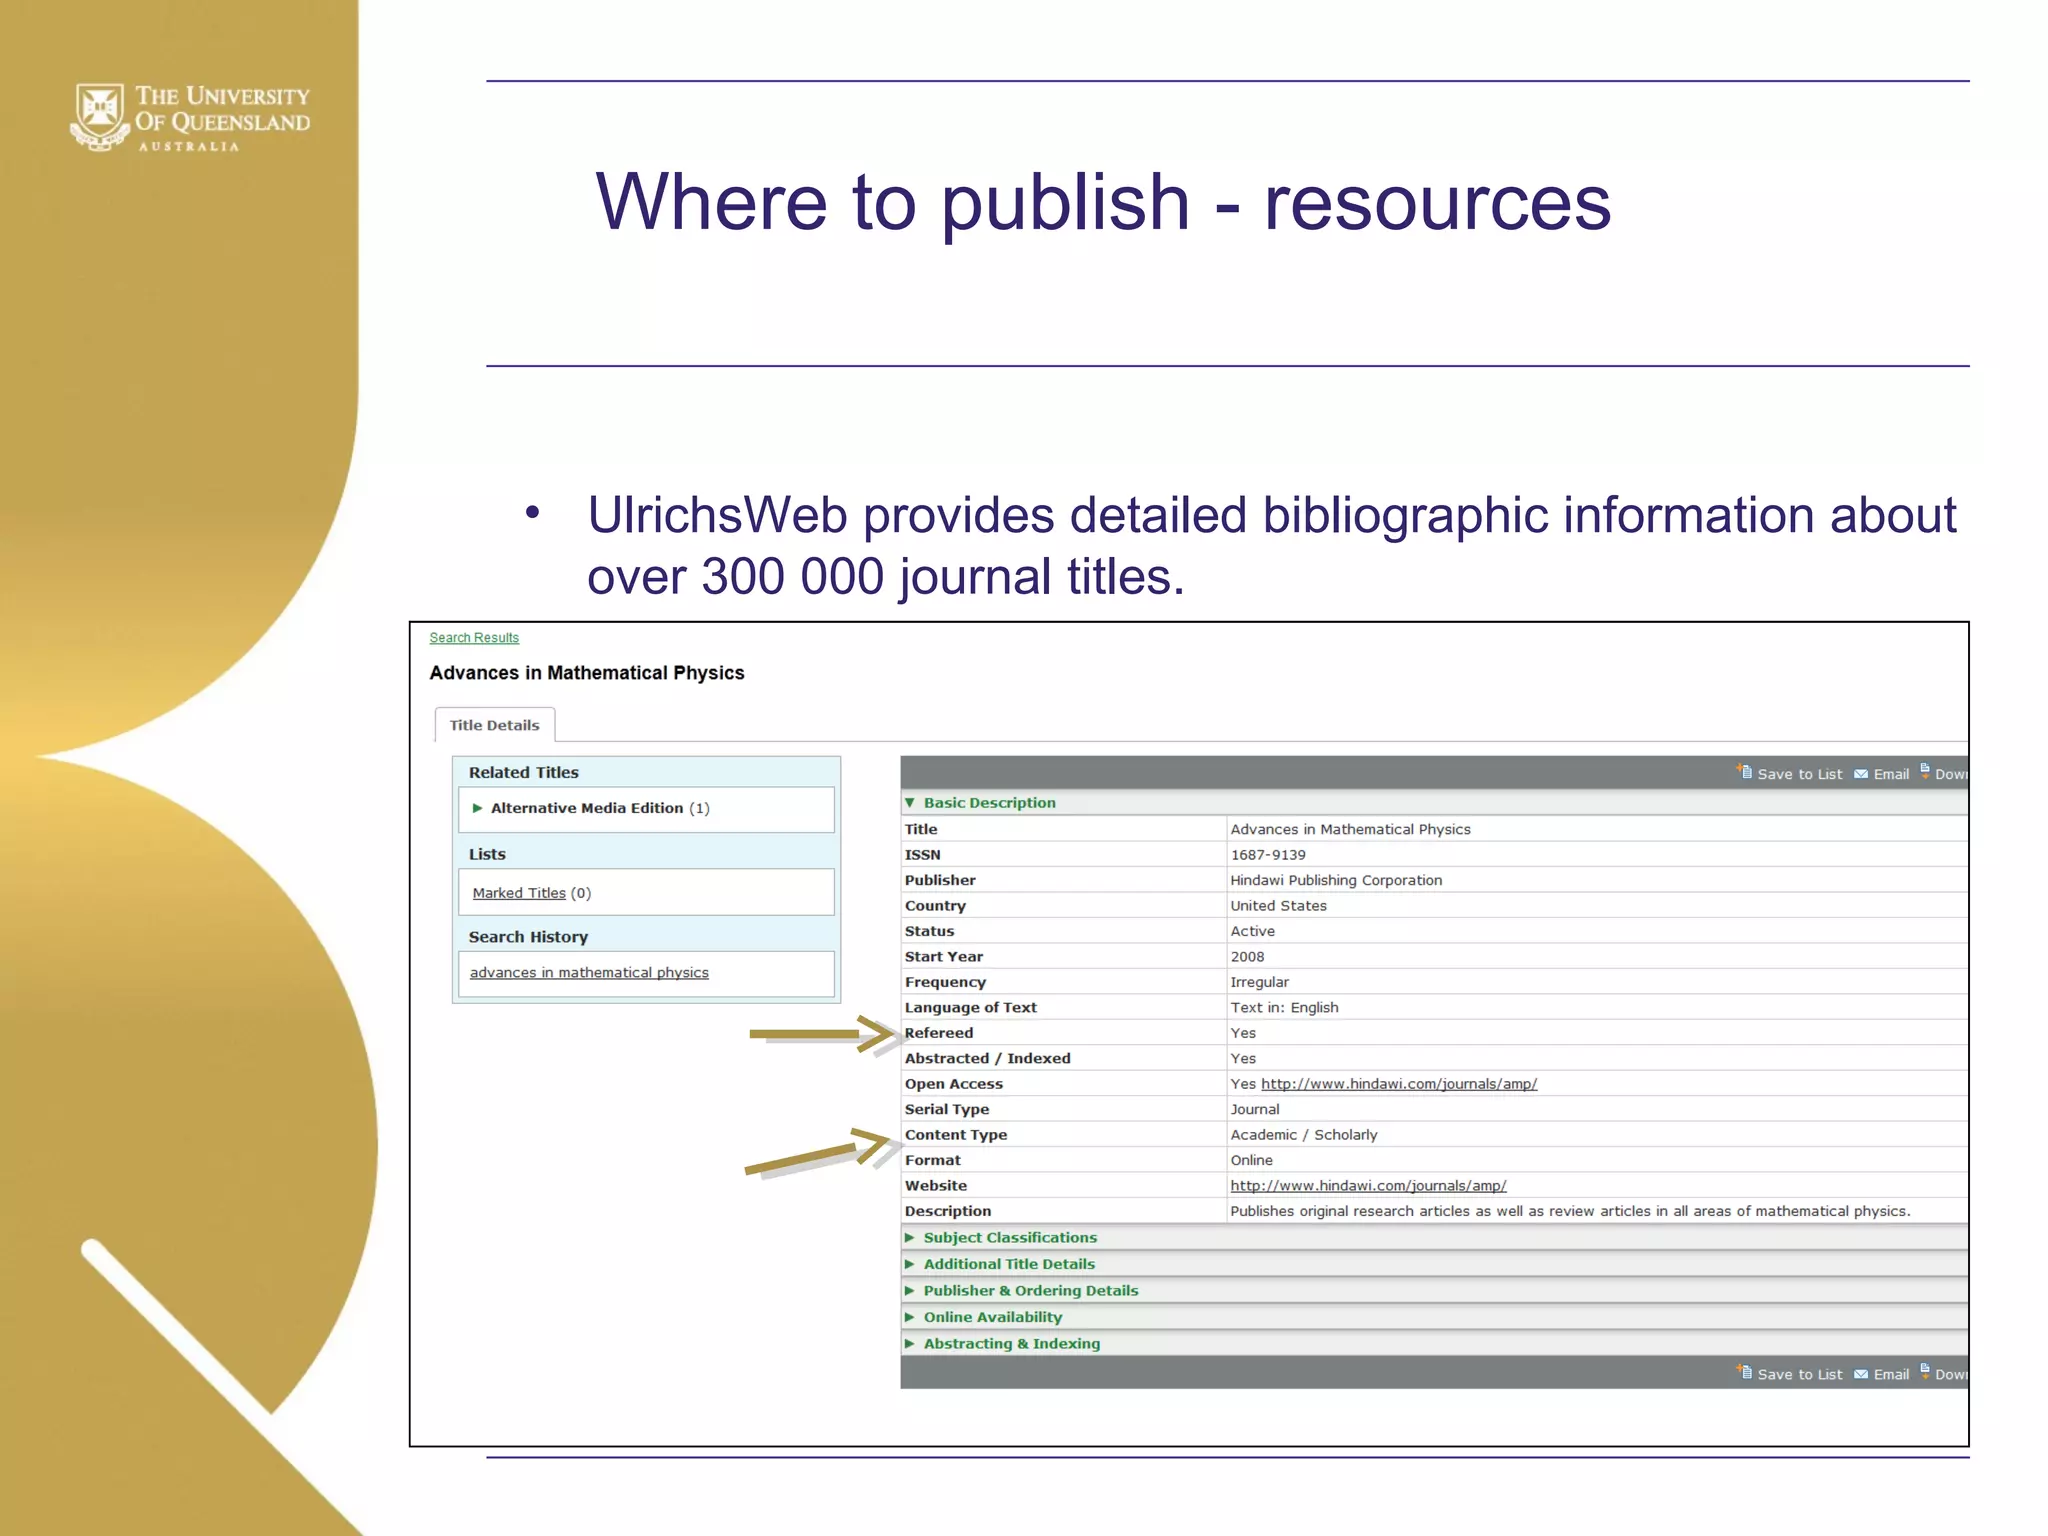Viewport: 2048px width, 1536px height.
Task: Click the Download icon in top toolbar
Action: click(x=1925, y=771)
